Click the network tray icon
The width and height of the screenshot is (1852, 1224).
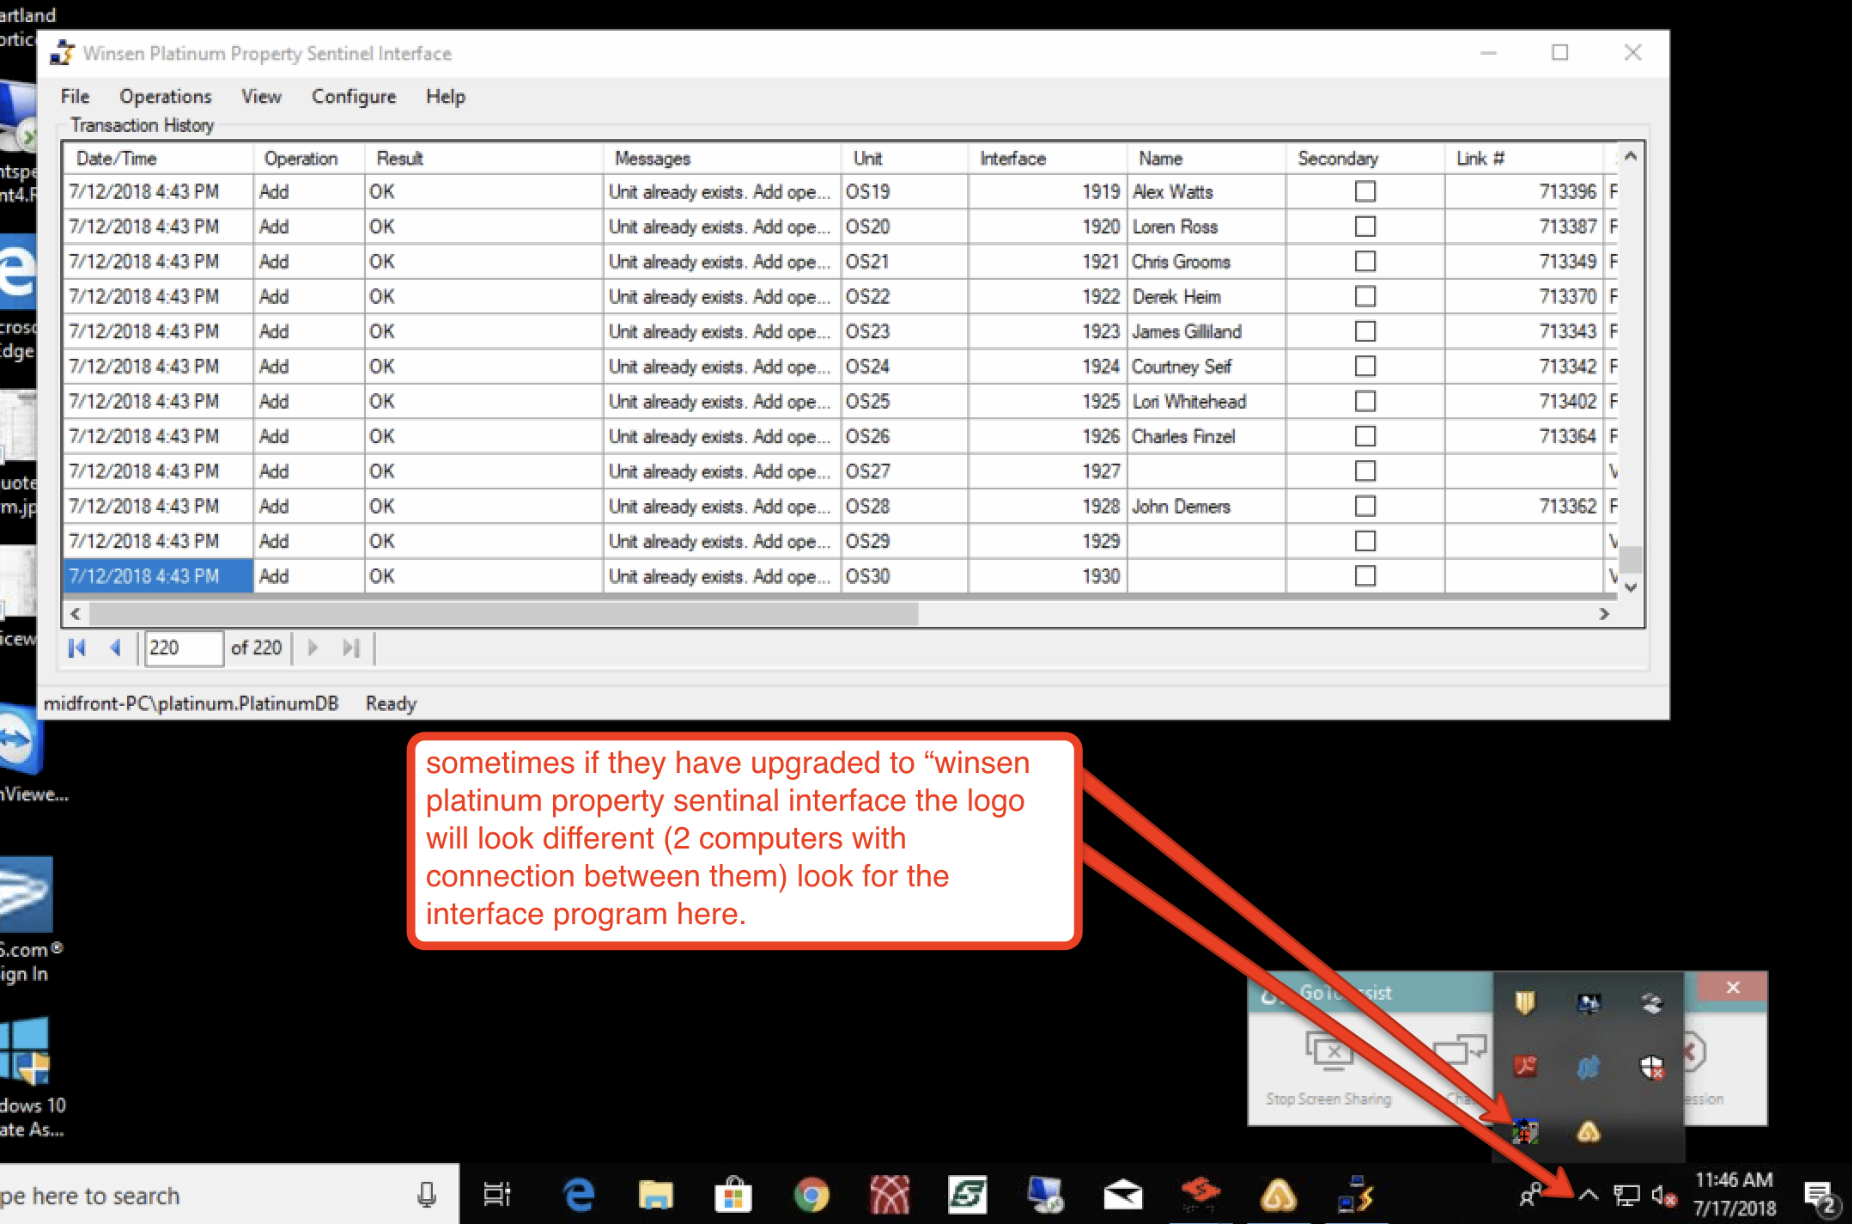(x=1626, y=1195)
